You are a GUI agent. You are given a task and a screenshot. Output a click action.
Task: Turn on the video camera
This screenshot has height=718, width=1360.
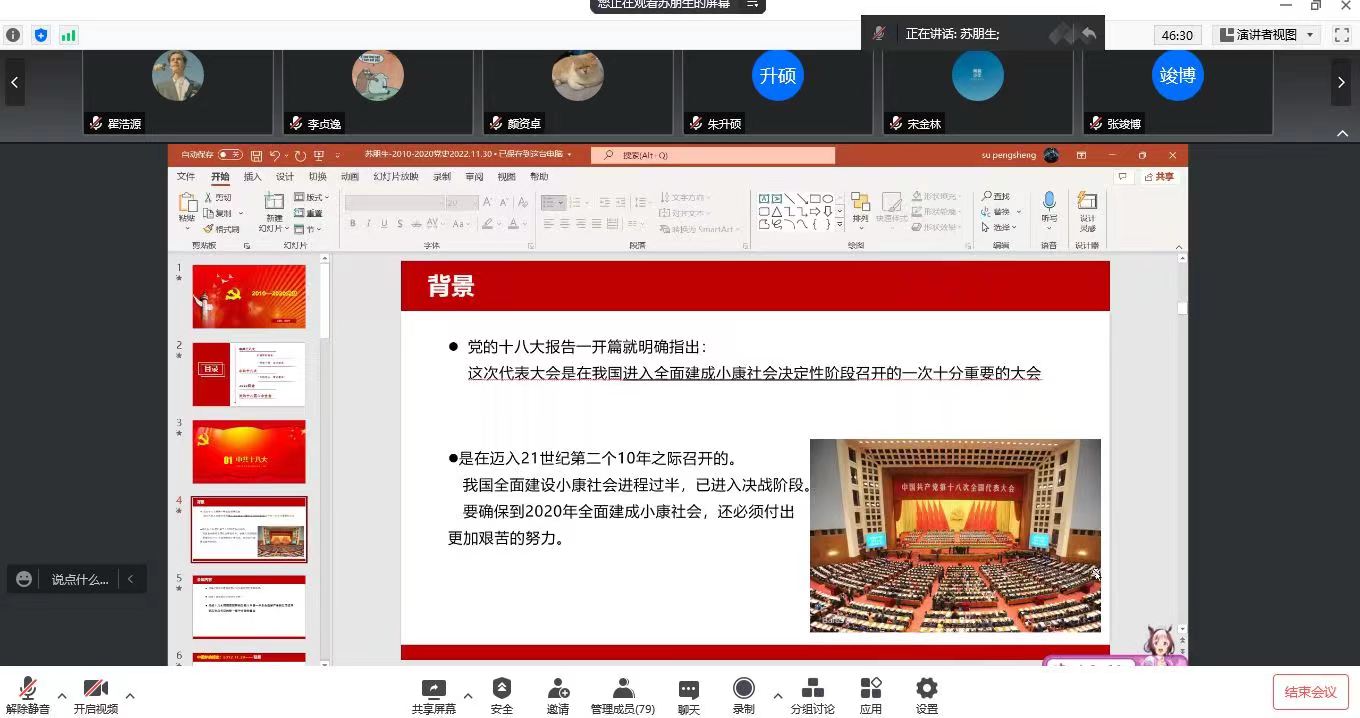pyautogui.click(x=95, y=689)
